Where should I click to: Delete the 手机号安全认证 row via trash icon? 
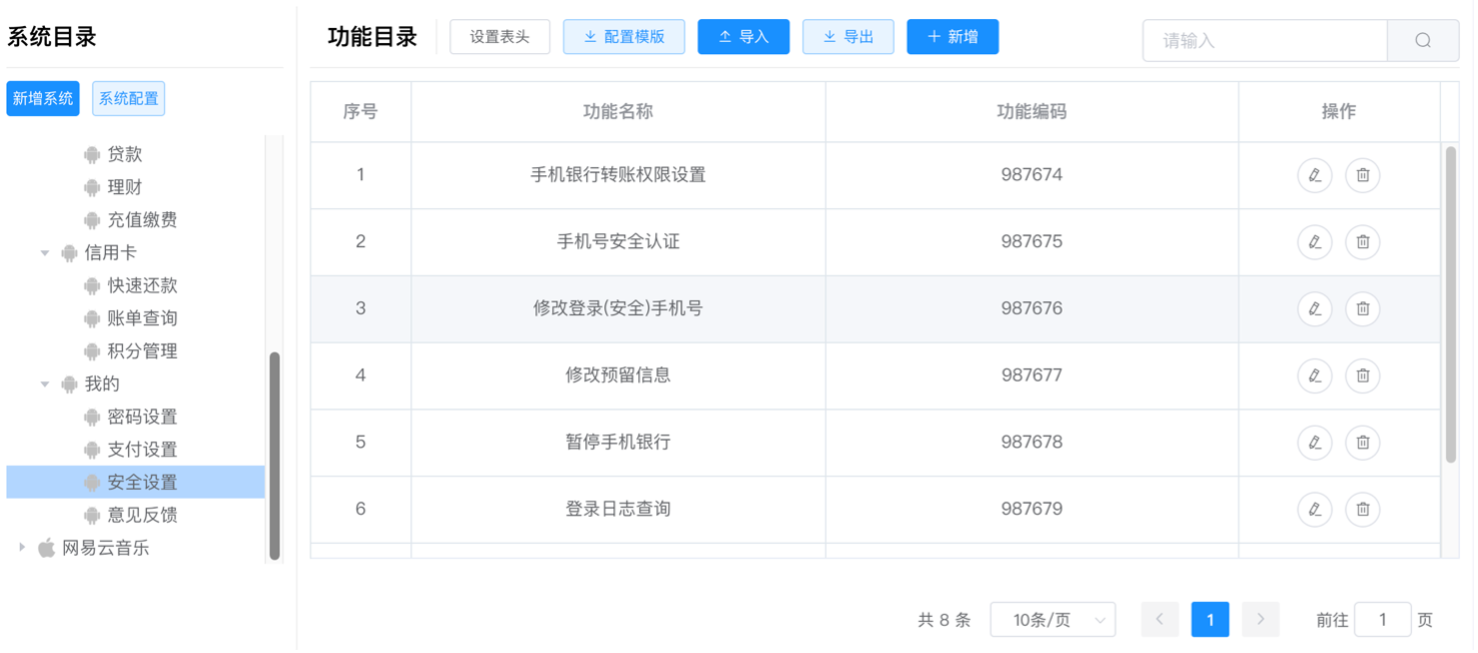click(x=1362, y=242)
